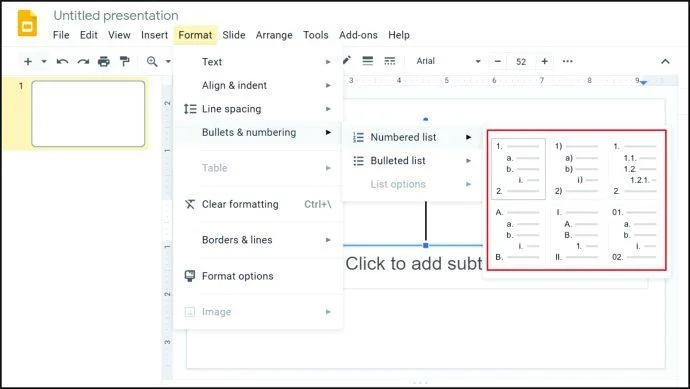Choose the 1. 1.1. 1.2.1. list style
This screenshot has width=690, height=389.
pos(635,169)
